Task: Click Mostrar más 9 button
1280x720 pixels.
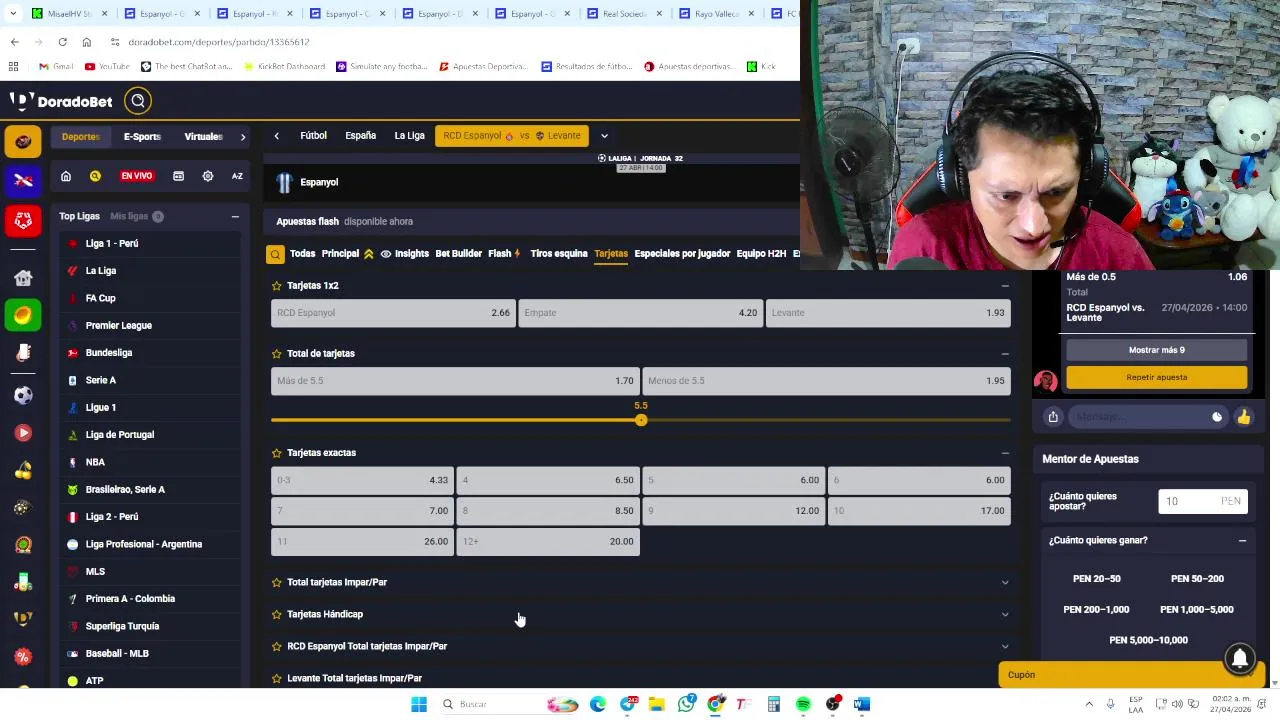Action: pos(1157,350)
